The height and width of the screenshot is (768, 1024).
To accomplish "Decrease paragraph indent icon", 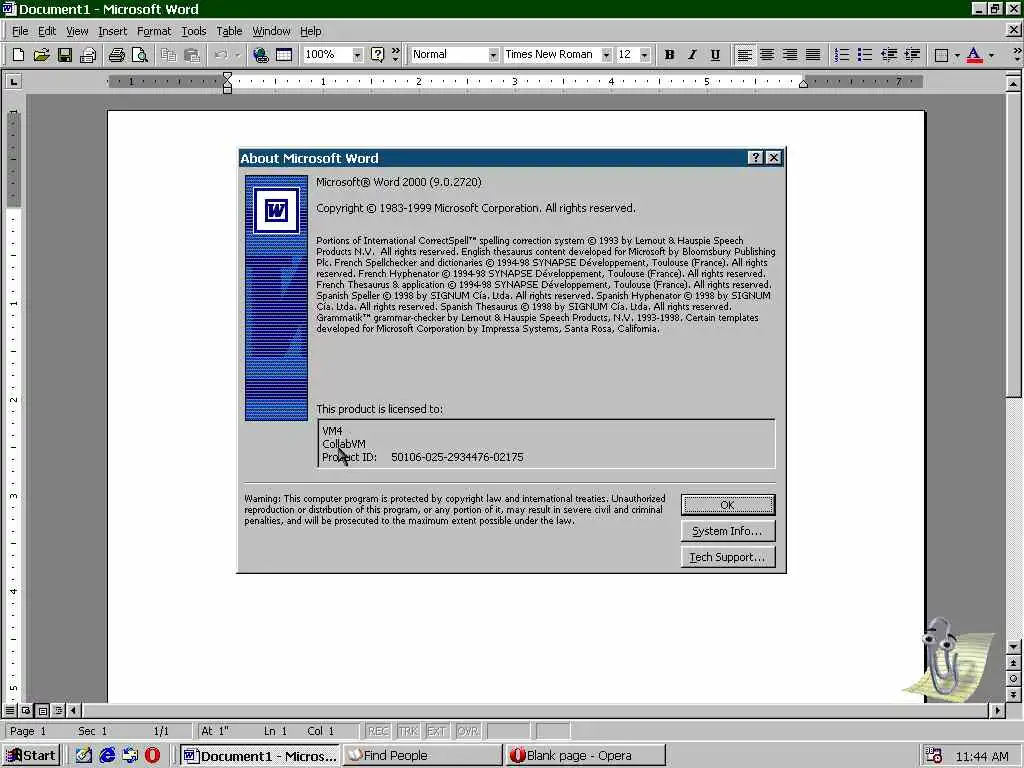I will [x=888, y=55].
